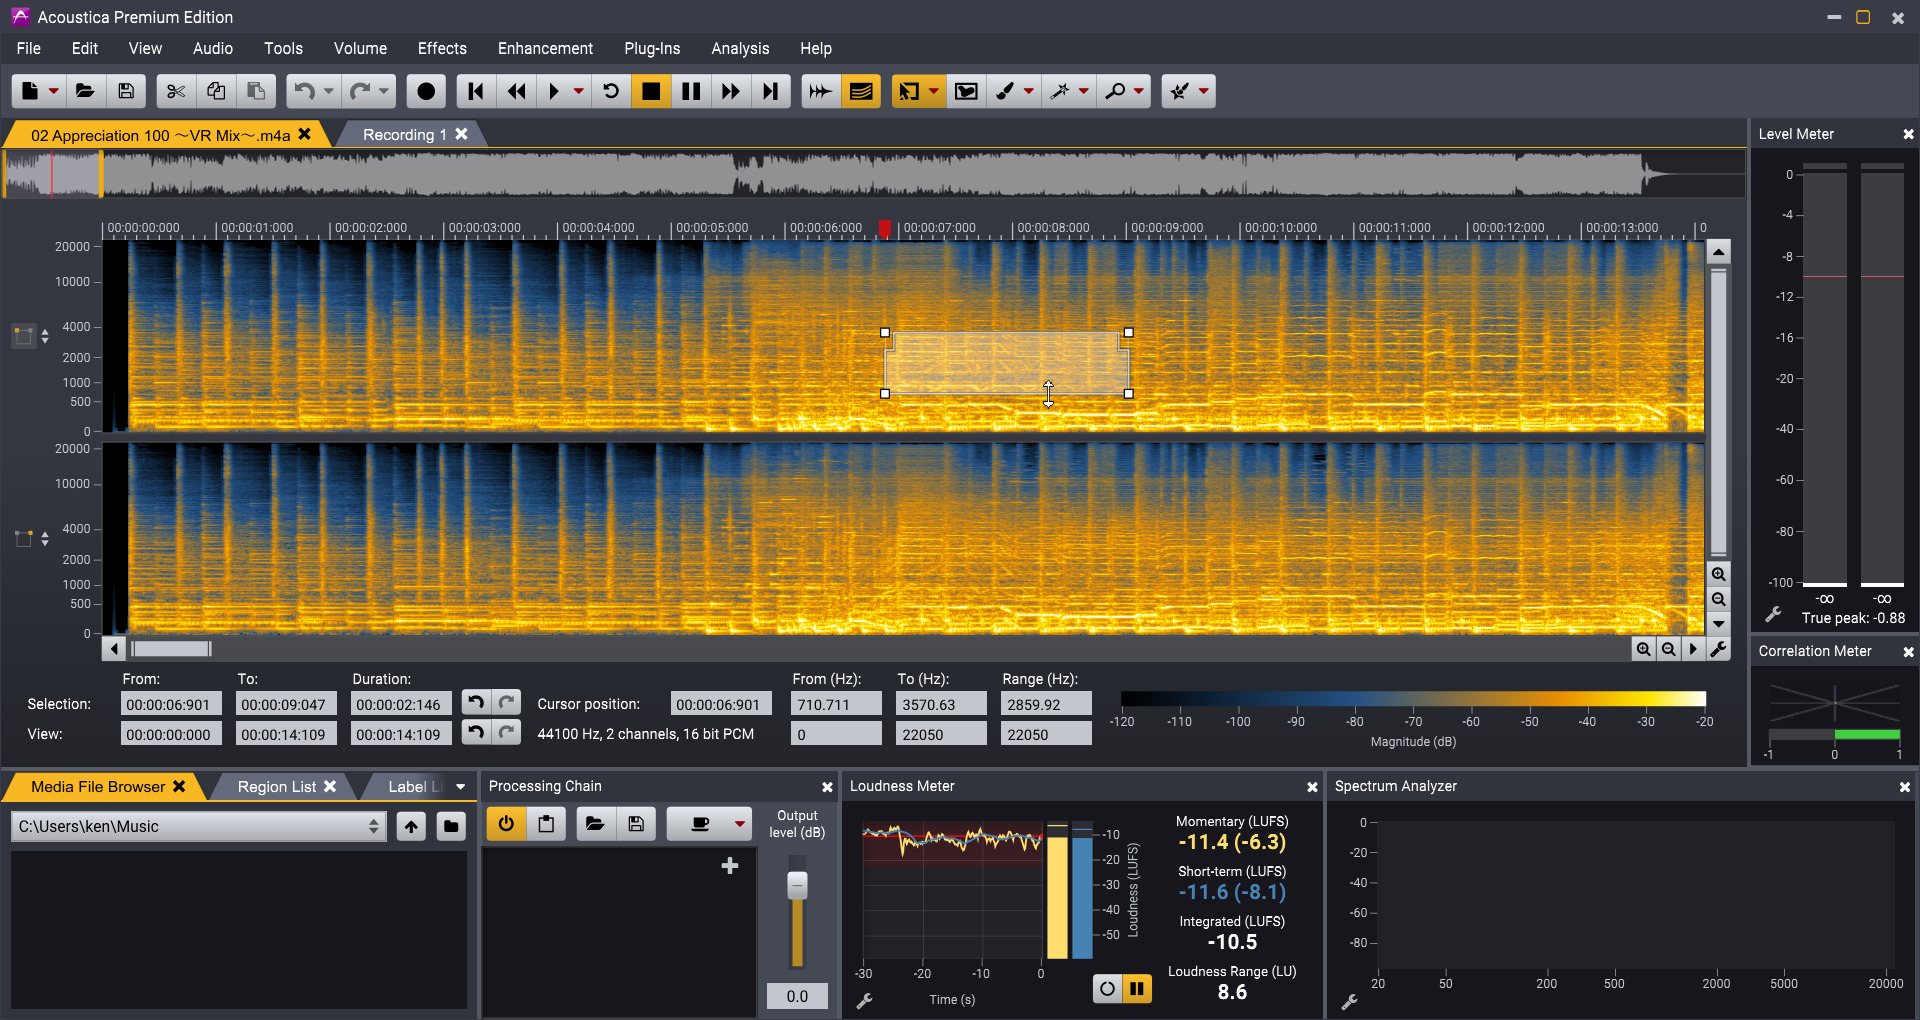
Task: Select the envelope selection tool
Action: click(x=966, y=91)
